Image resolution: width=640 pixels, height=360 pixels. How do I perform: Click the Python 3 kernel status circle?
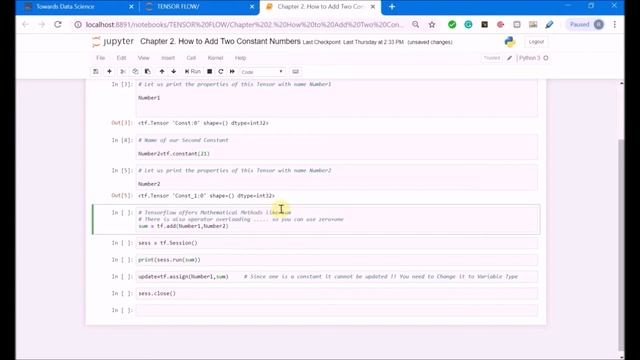click(546, 58)
